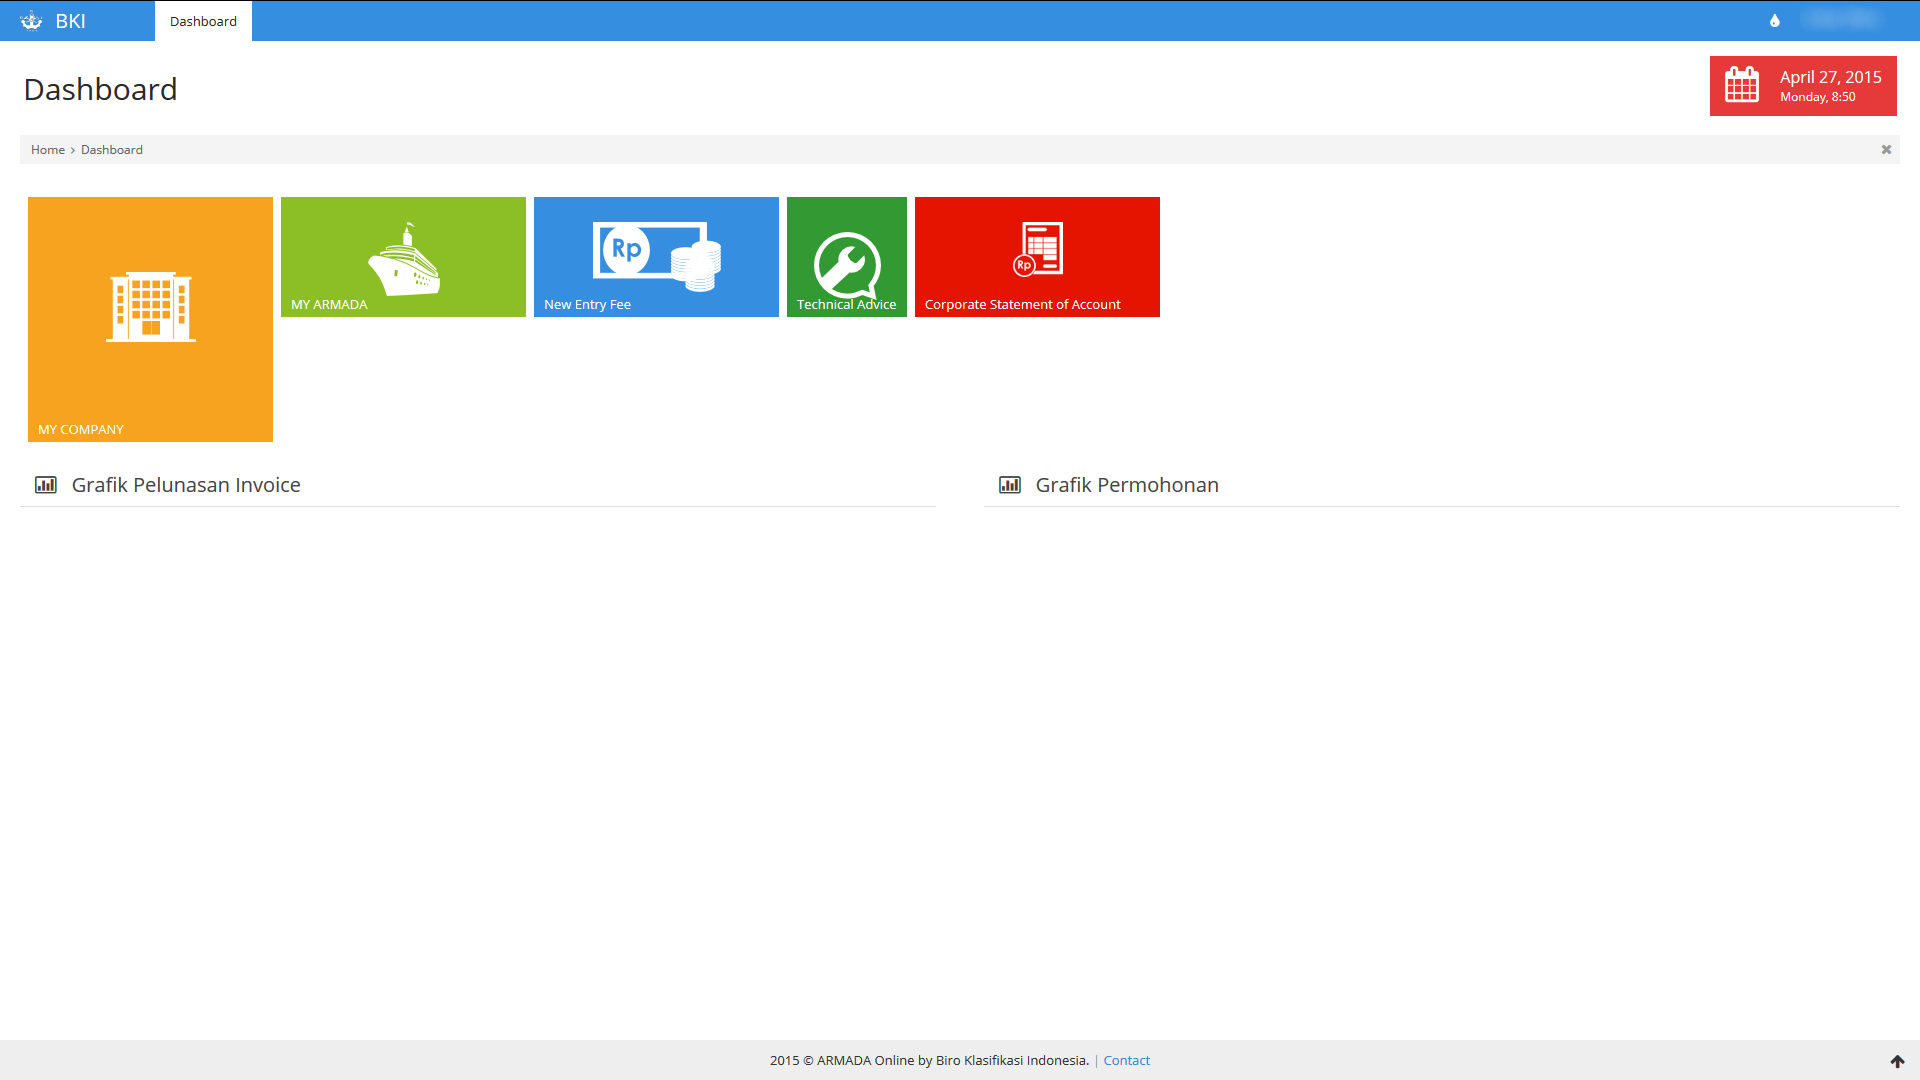Click the BKI brand text

pos(70,21)
